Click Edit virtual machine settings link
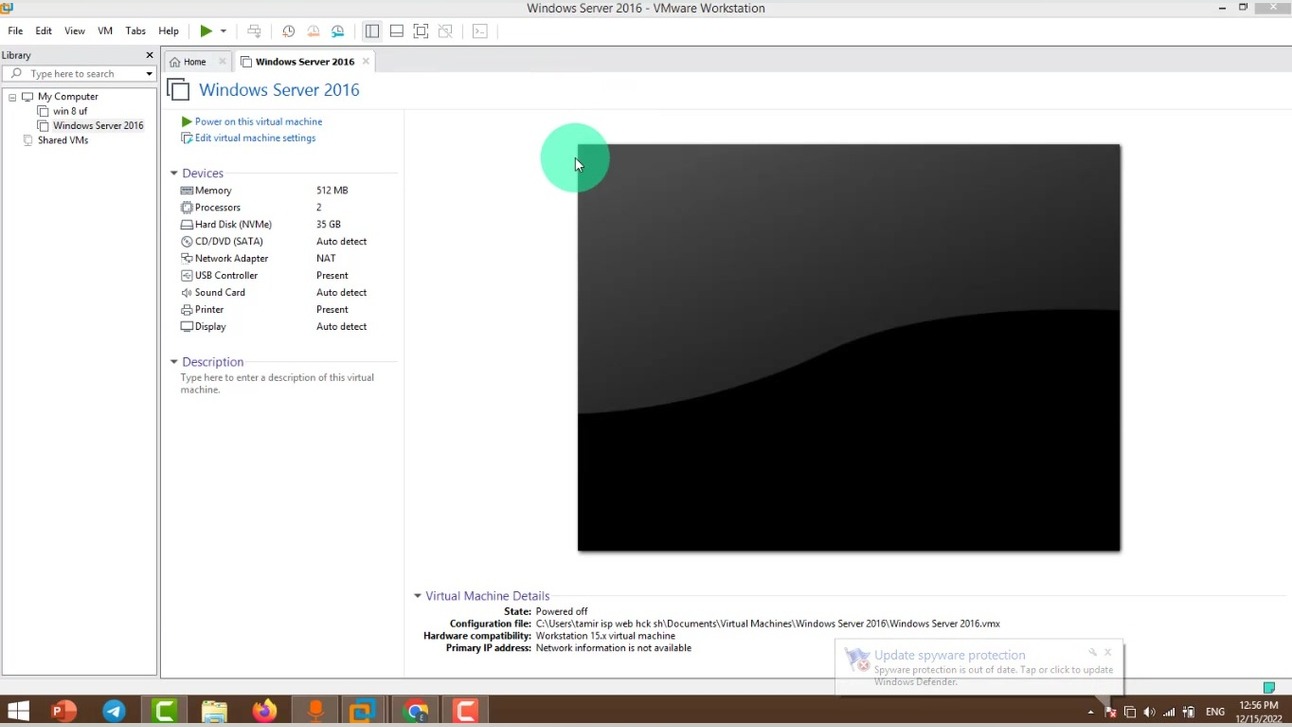The height and width of the screenshot is (727, 1292). 255,138
